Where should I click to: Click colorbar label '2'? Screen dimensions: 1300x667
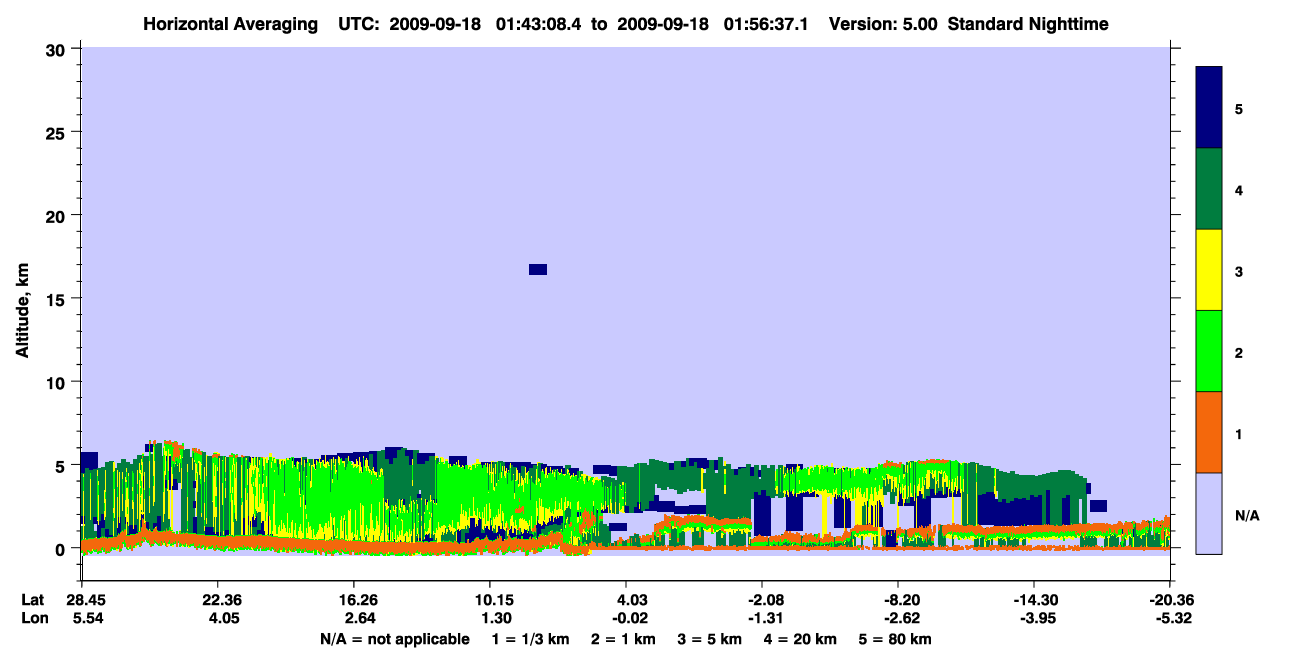pyautogui.click(x=1239, y=353)
